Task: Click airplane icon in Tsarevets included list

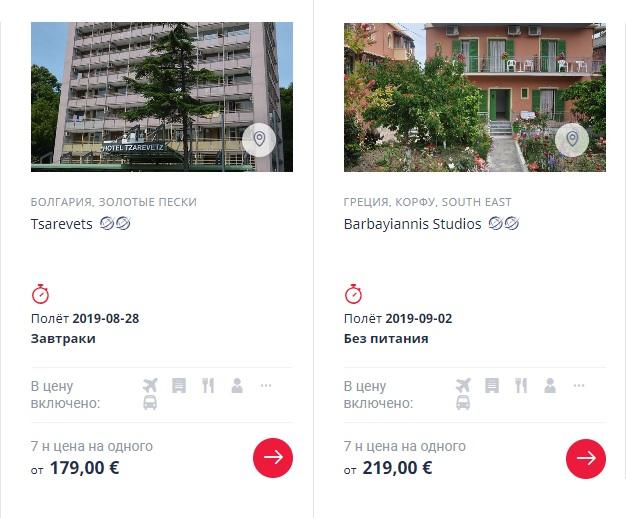Action: [x=150, y=385]
